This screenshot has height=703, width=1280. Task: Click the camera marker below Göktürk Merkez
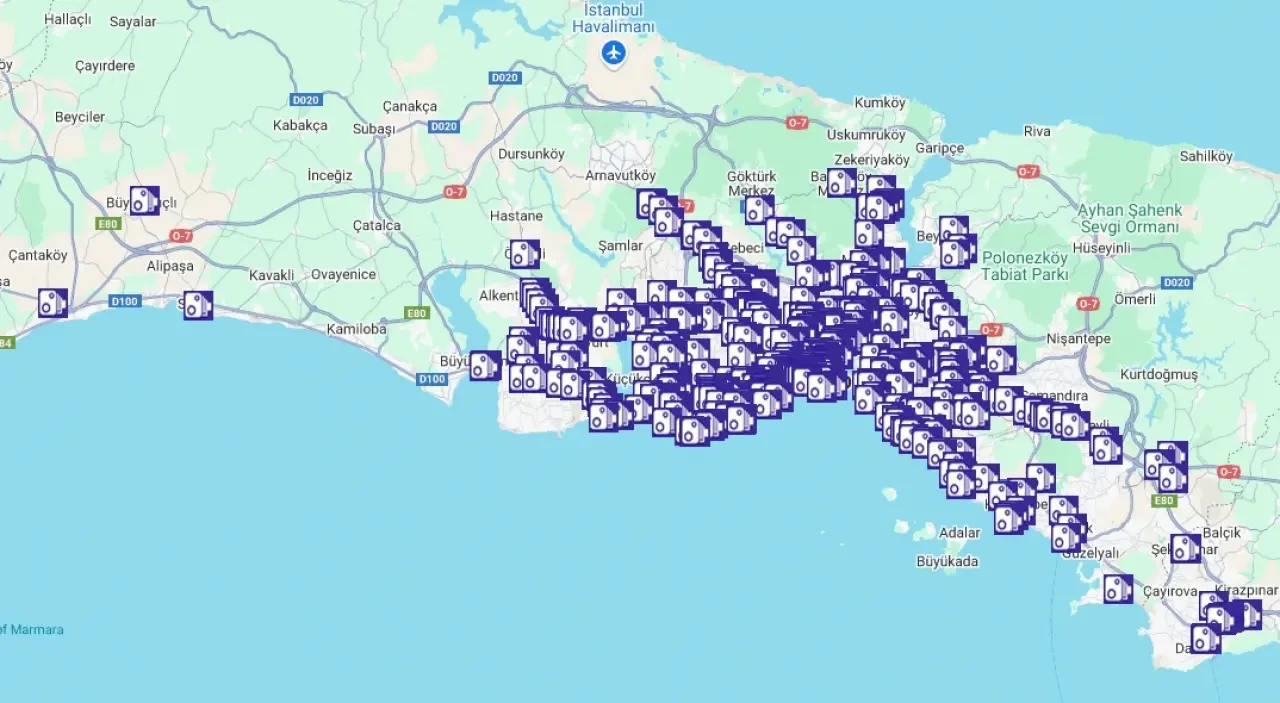[x=759, y=210]
